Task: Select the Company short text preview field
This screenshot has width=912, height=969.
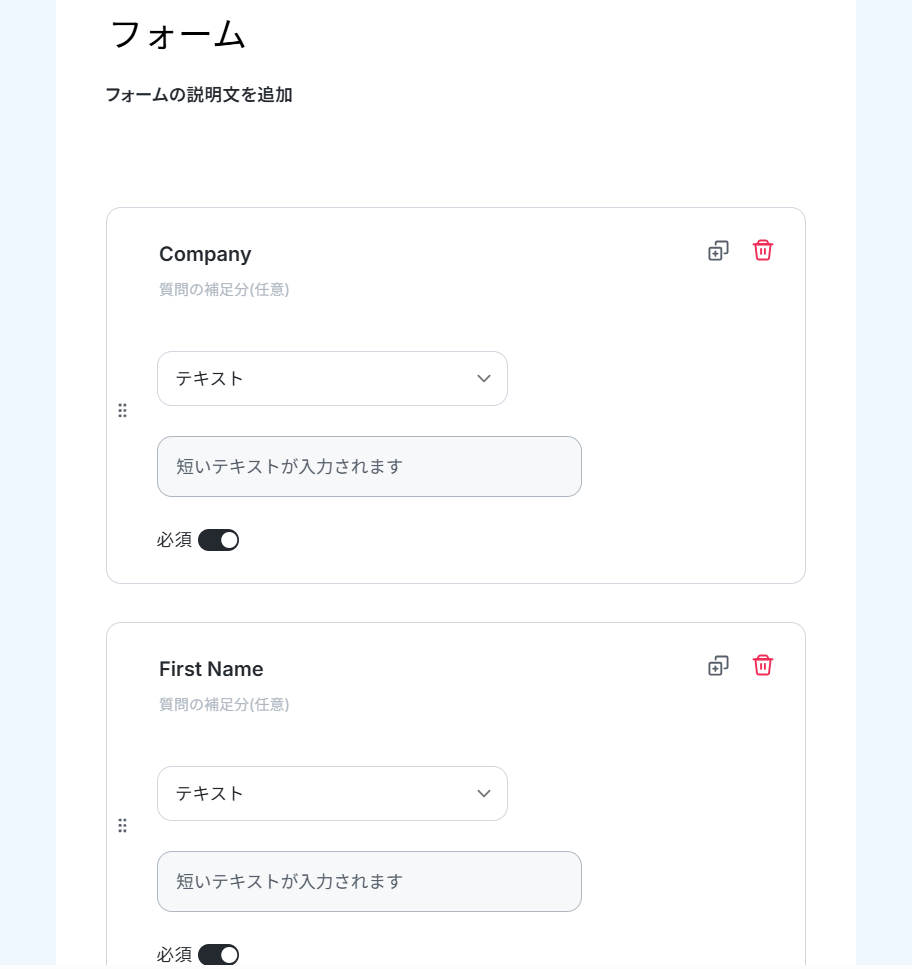Action: click(x=369, y=467)
